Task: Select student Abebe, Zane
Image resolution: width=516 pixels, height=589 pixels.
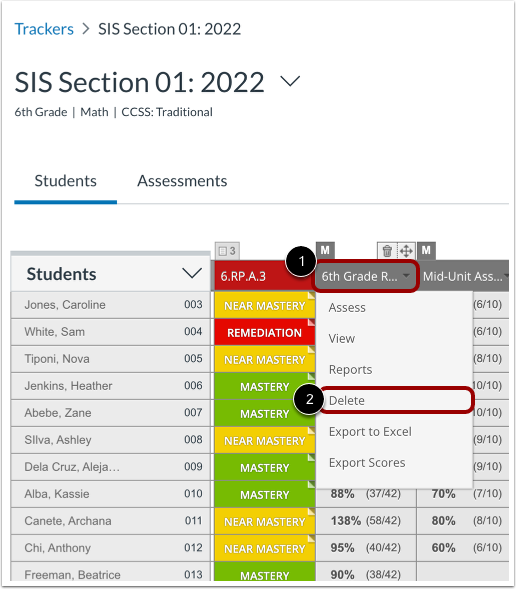Action: [57, 413]
